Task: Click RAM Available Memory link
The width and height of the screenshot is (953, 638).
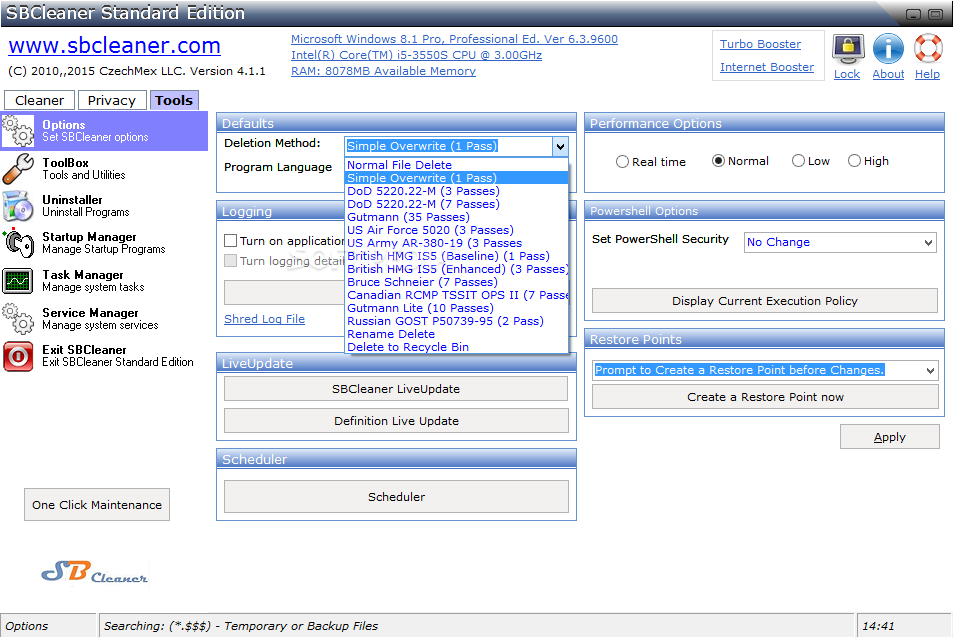Action: 383,71
